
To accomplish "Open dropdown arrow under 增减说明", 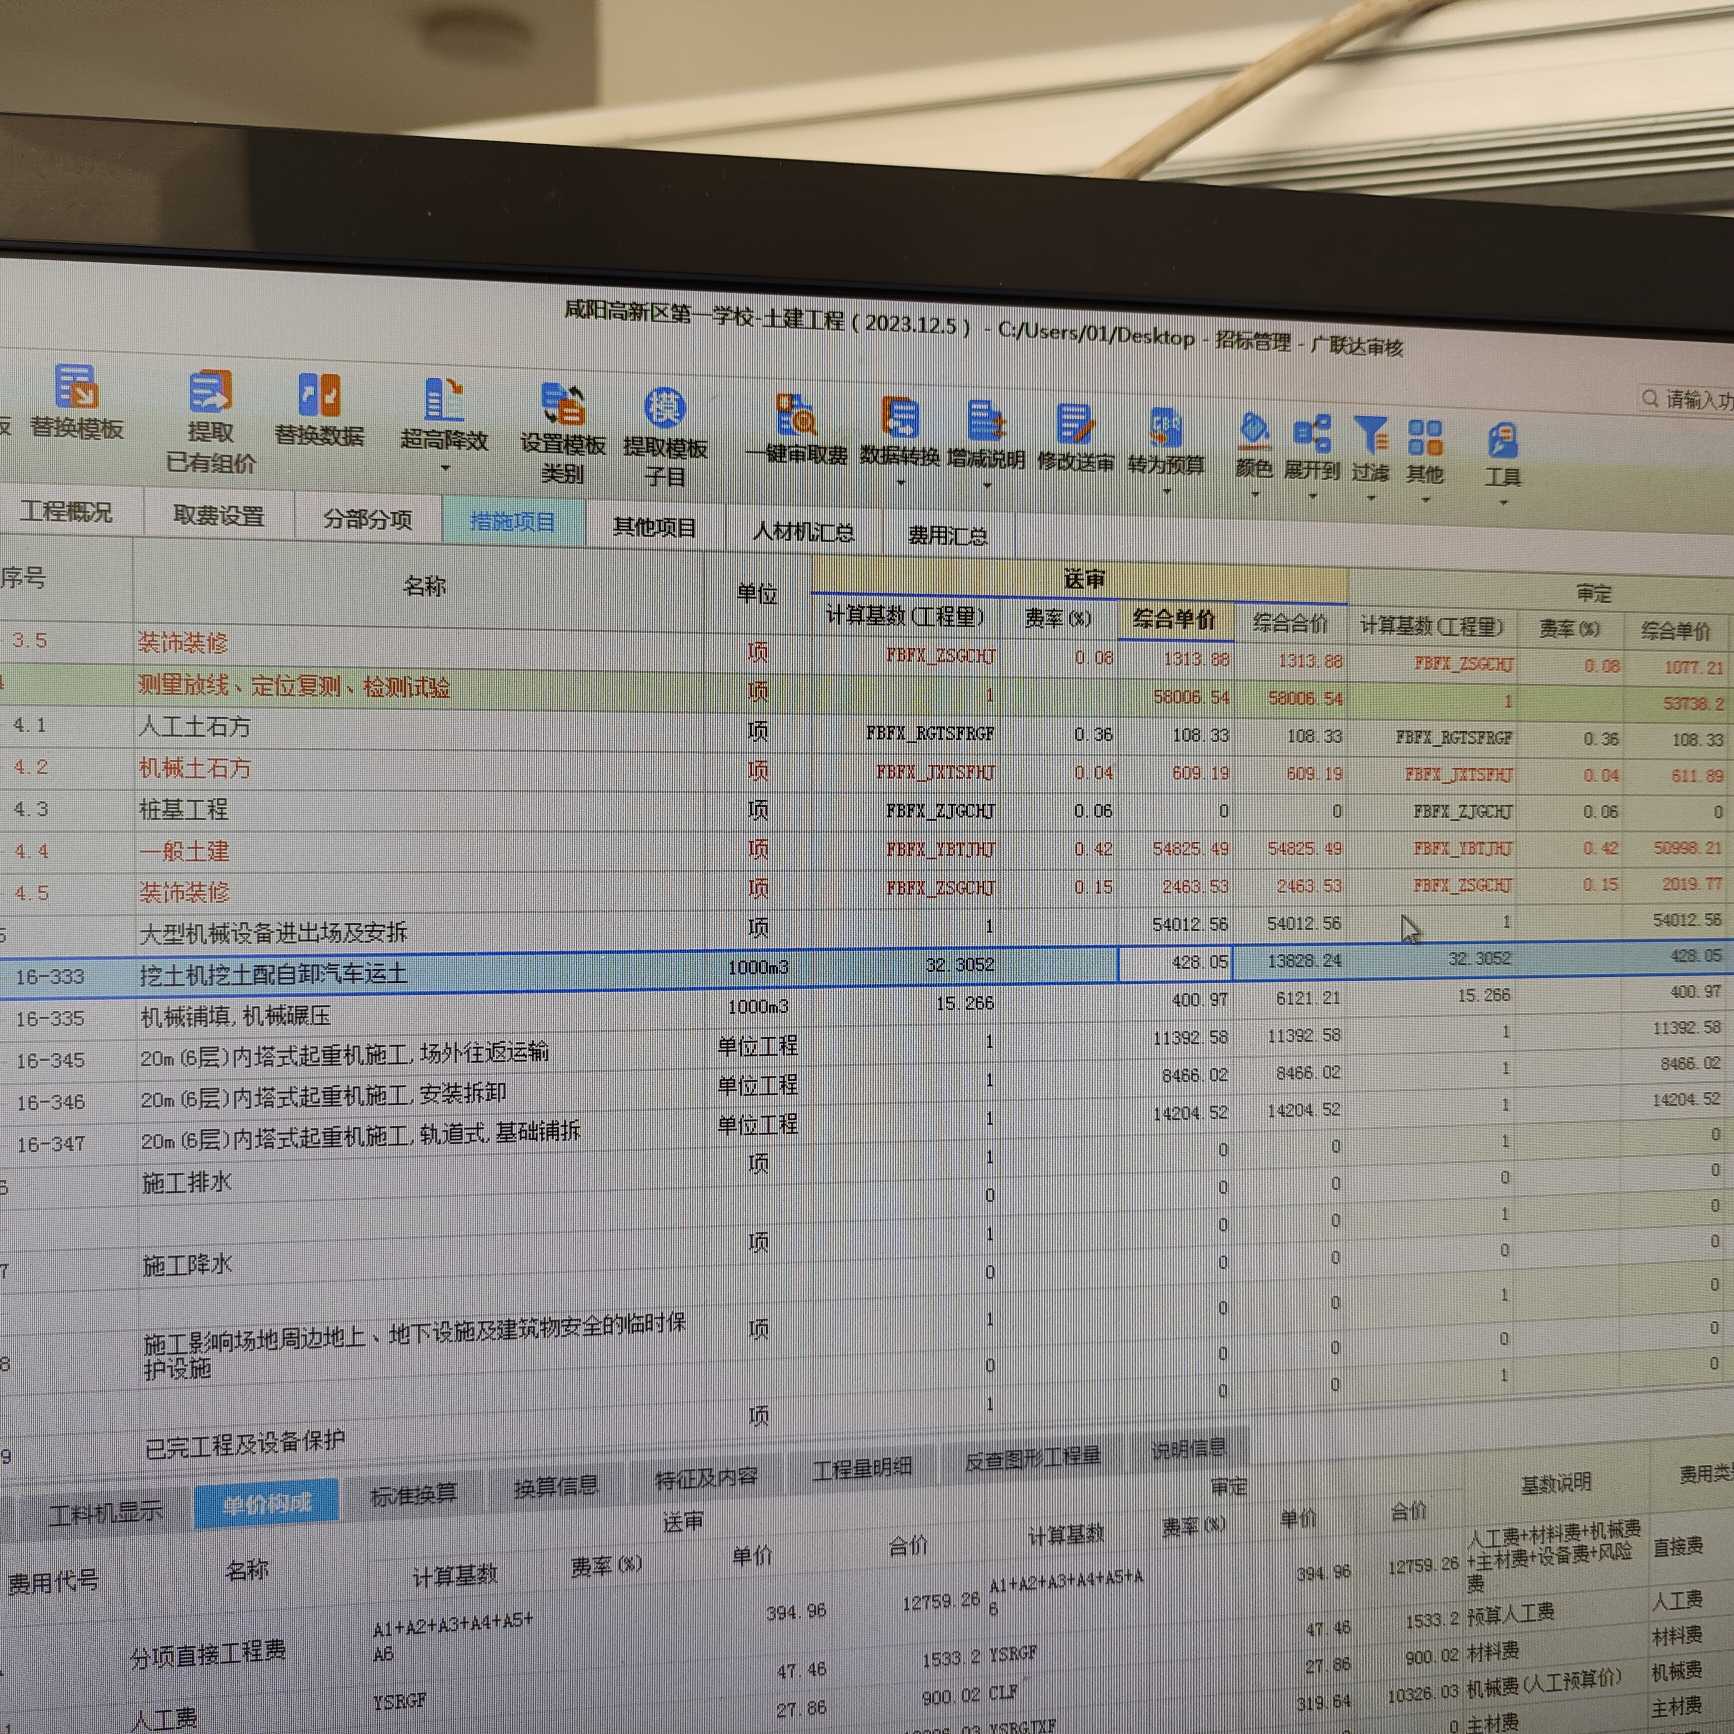I will point(987,486).
